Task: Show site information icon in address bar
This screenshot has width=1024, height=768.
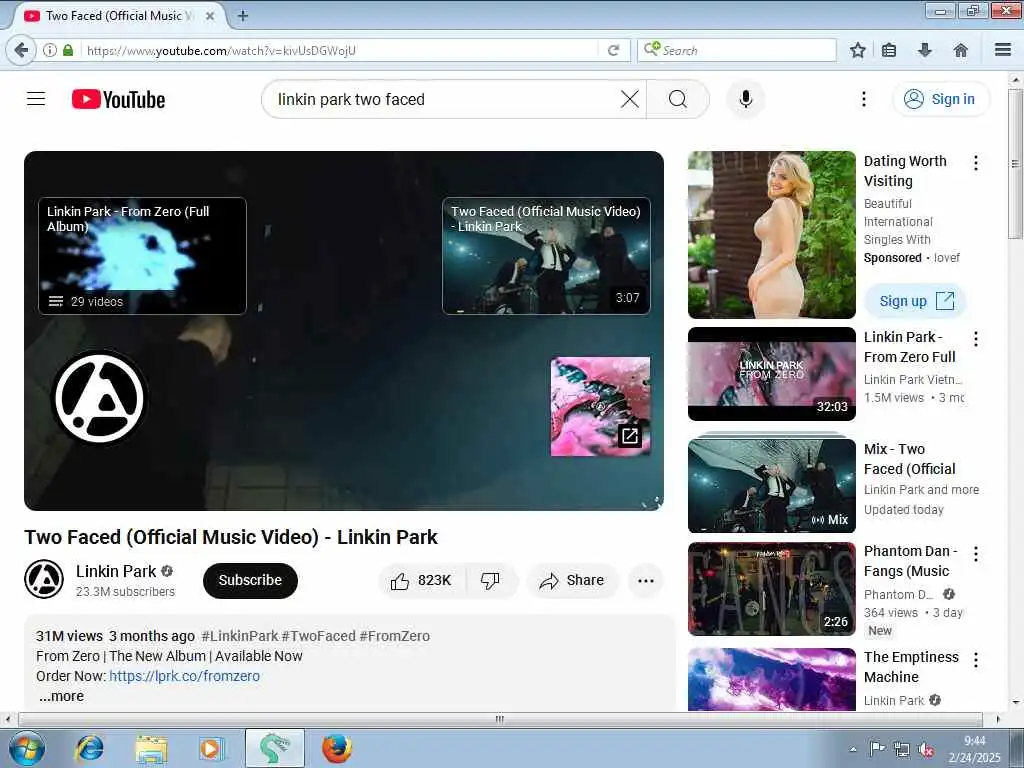Action: [50, 50]
